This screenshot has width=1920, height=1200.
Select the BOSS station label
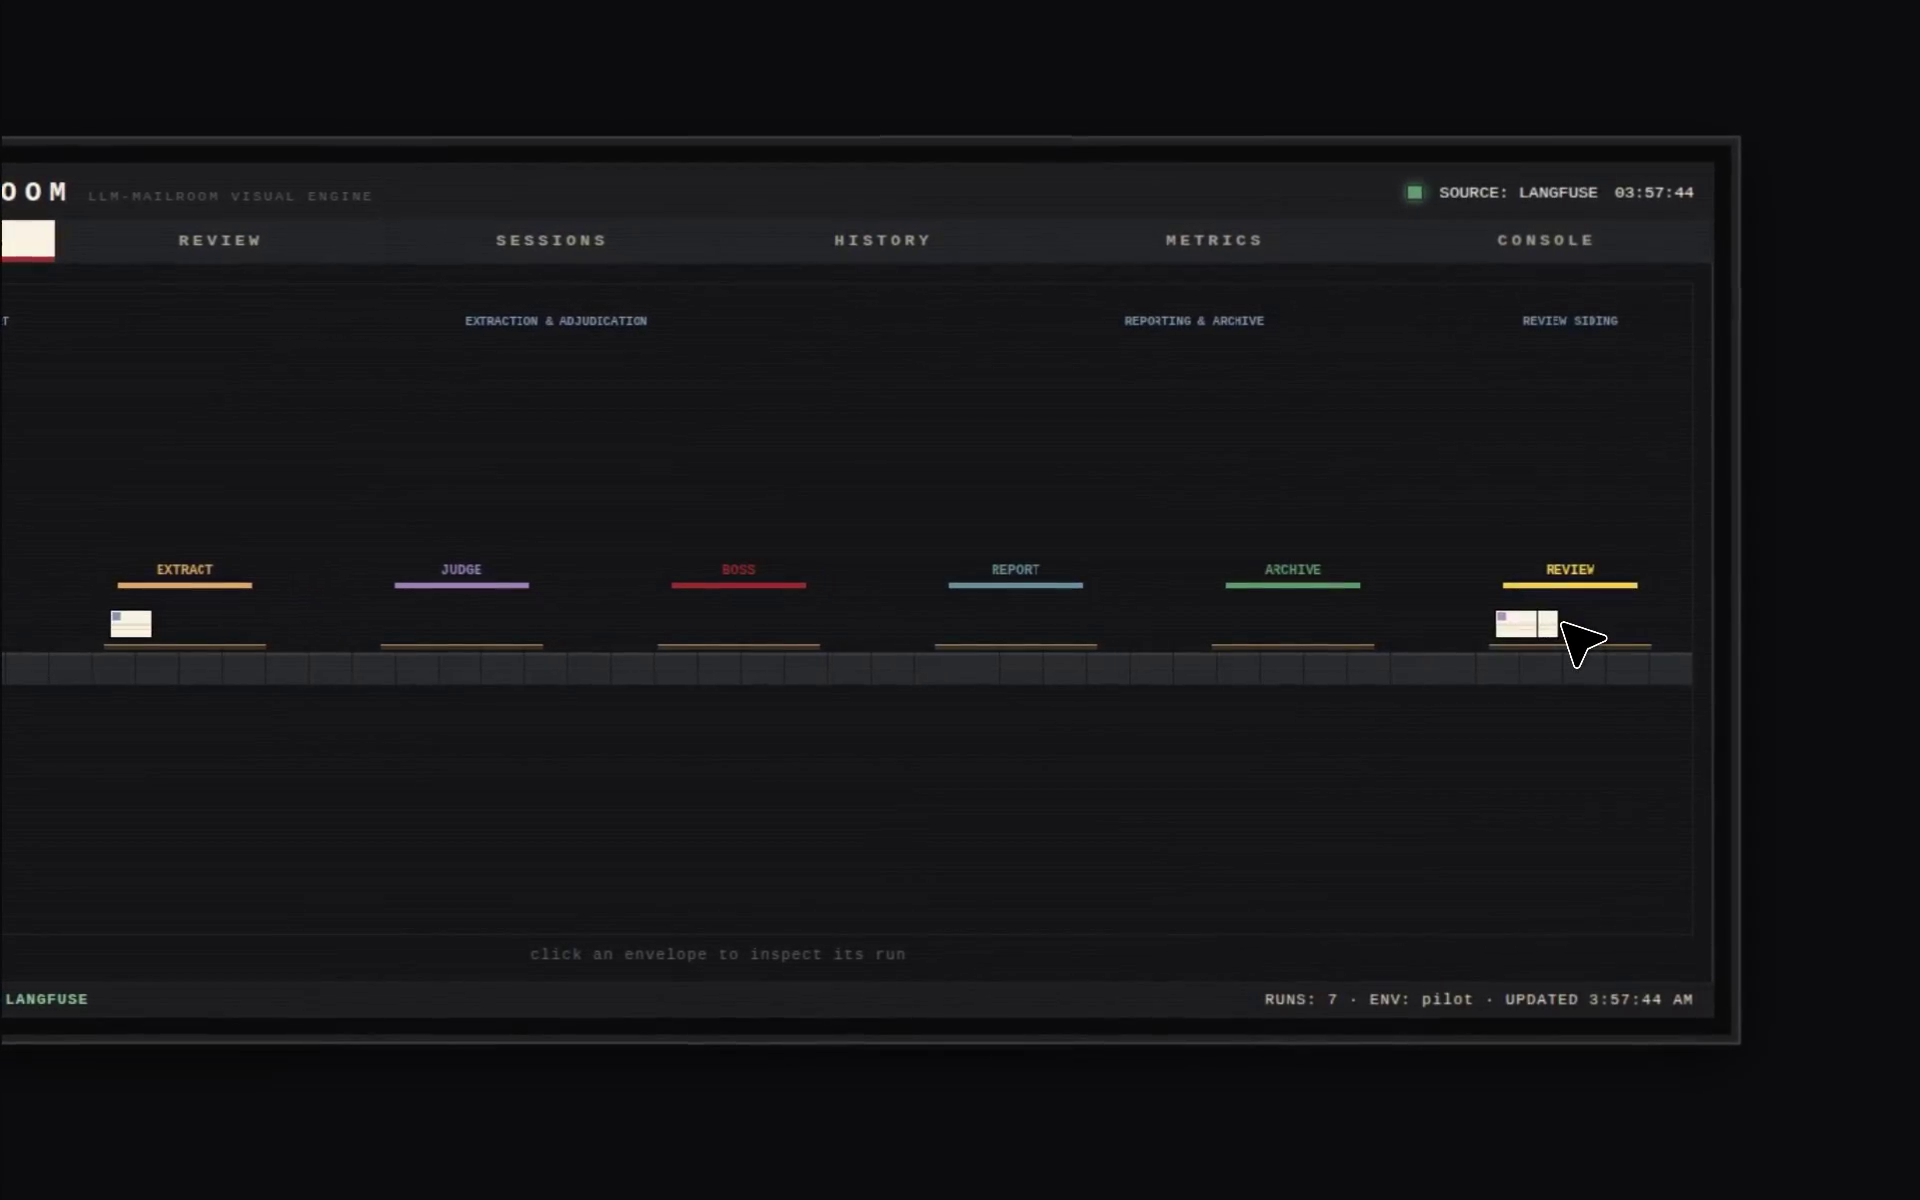739,569
